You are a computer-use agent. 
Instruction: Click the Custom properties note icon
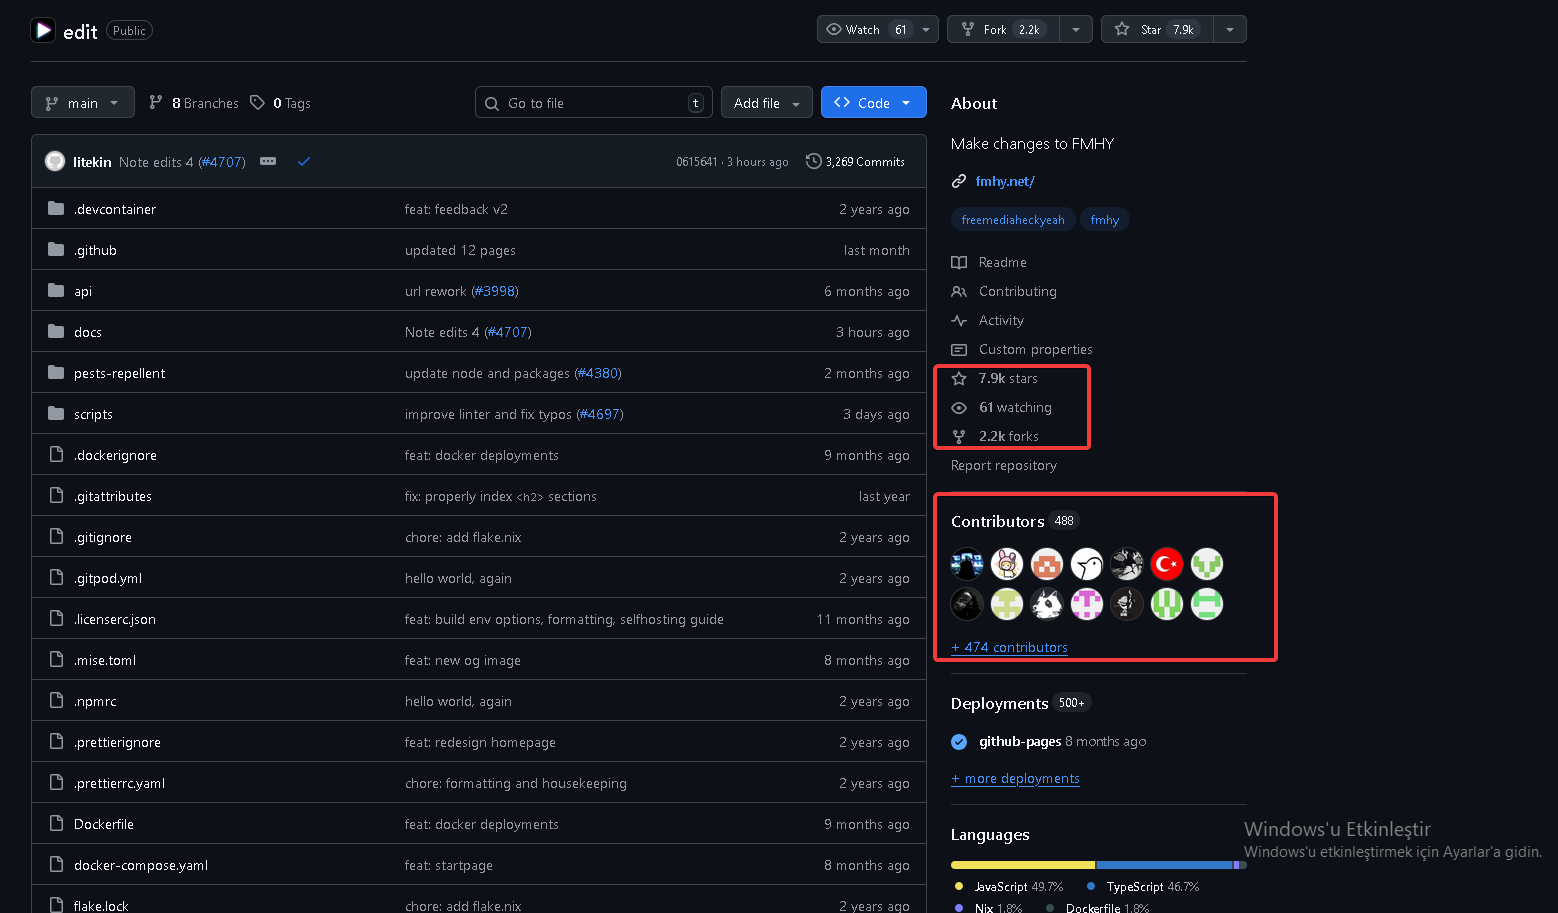click(x=959, y=349)
